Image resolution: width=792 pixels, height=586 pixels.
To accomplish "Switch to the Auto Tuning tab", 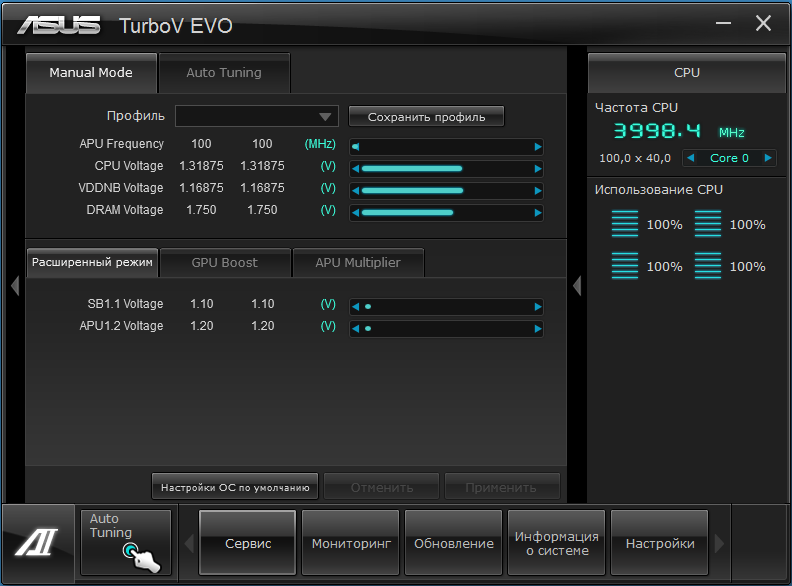I will click(224, 73).
